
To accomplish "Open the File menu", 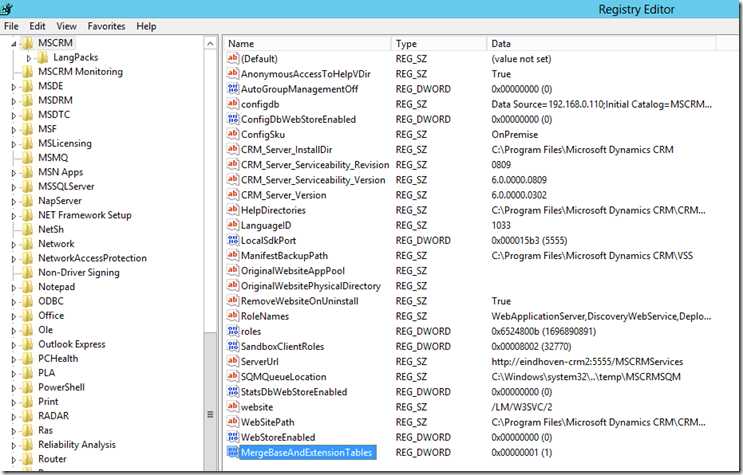I will (x=11, y=26).
